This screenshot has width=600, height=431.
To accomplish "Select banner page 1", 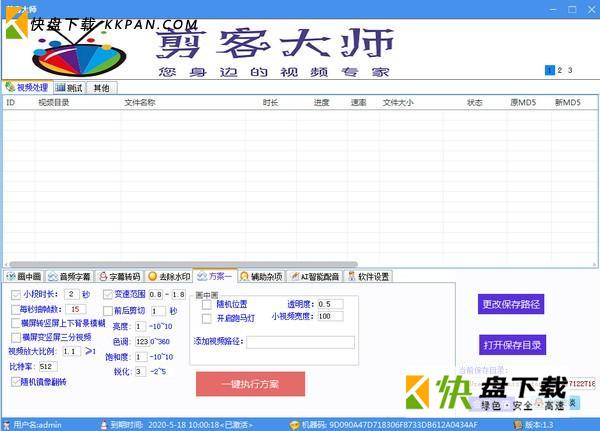I will point(549,70).
